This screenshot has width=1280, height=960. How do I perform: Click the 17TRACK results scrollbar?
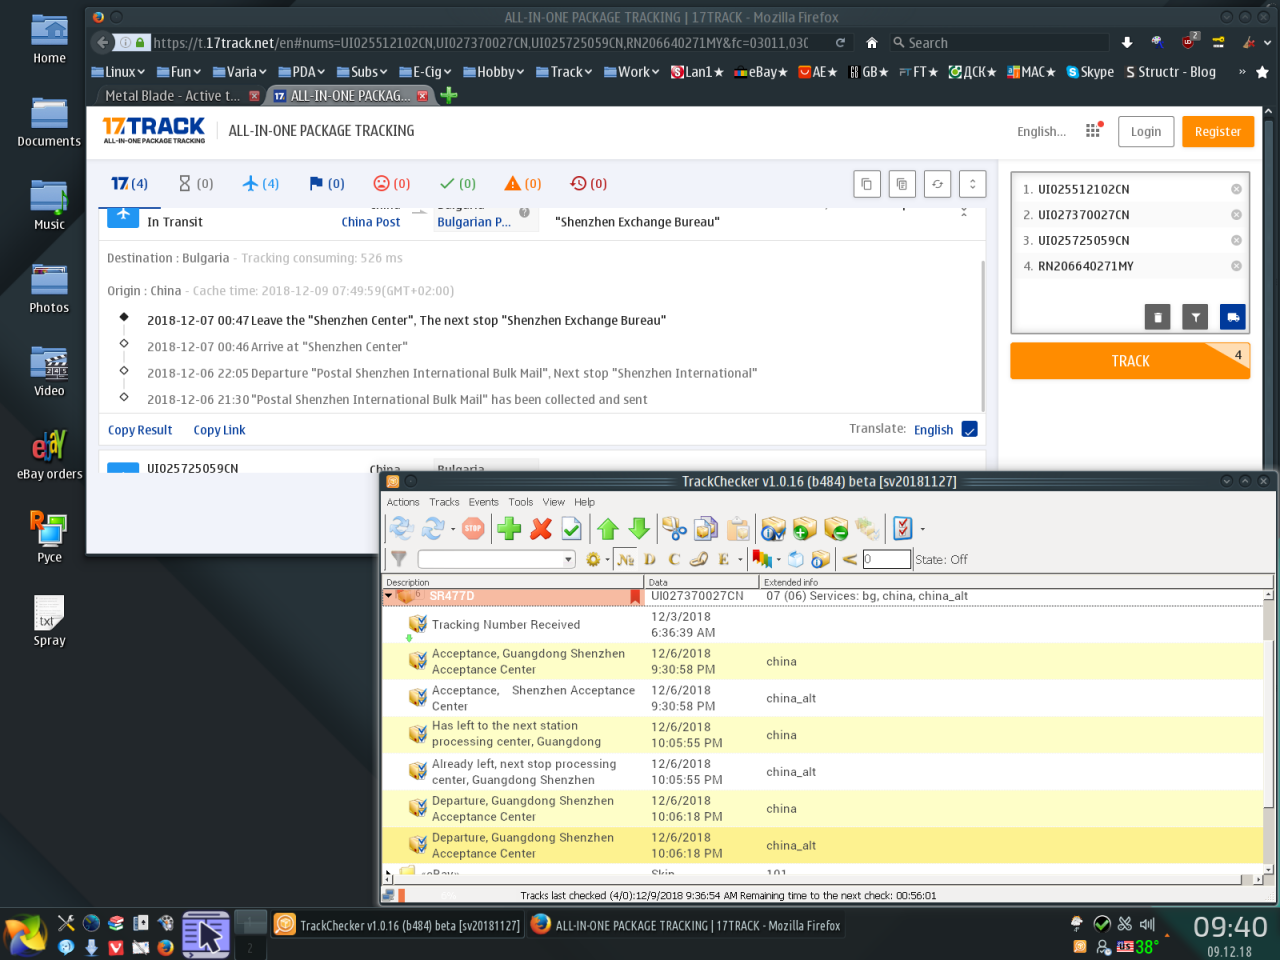click(x=984, y=335)
